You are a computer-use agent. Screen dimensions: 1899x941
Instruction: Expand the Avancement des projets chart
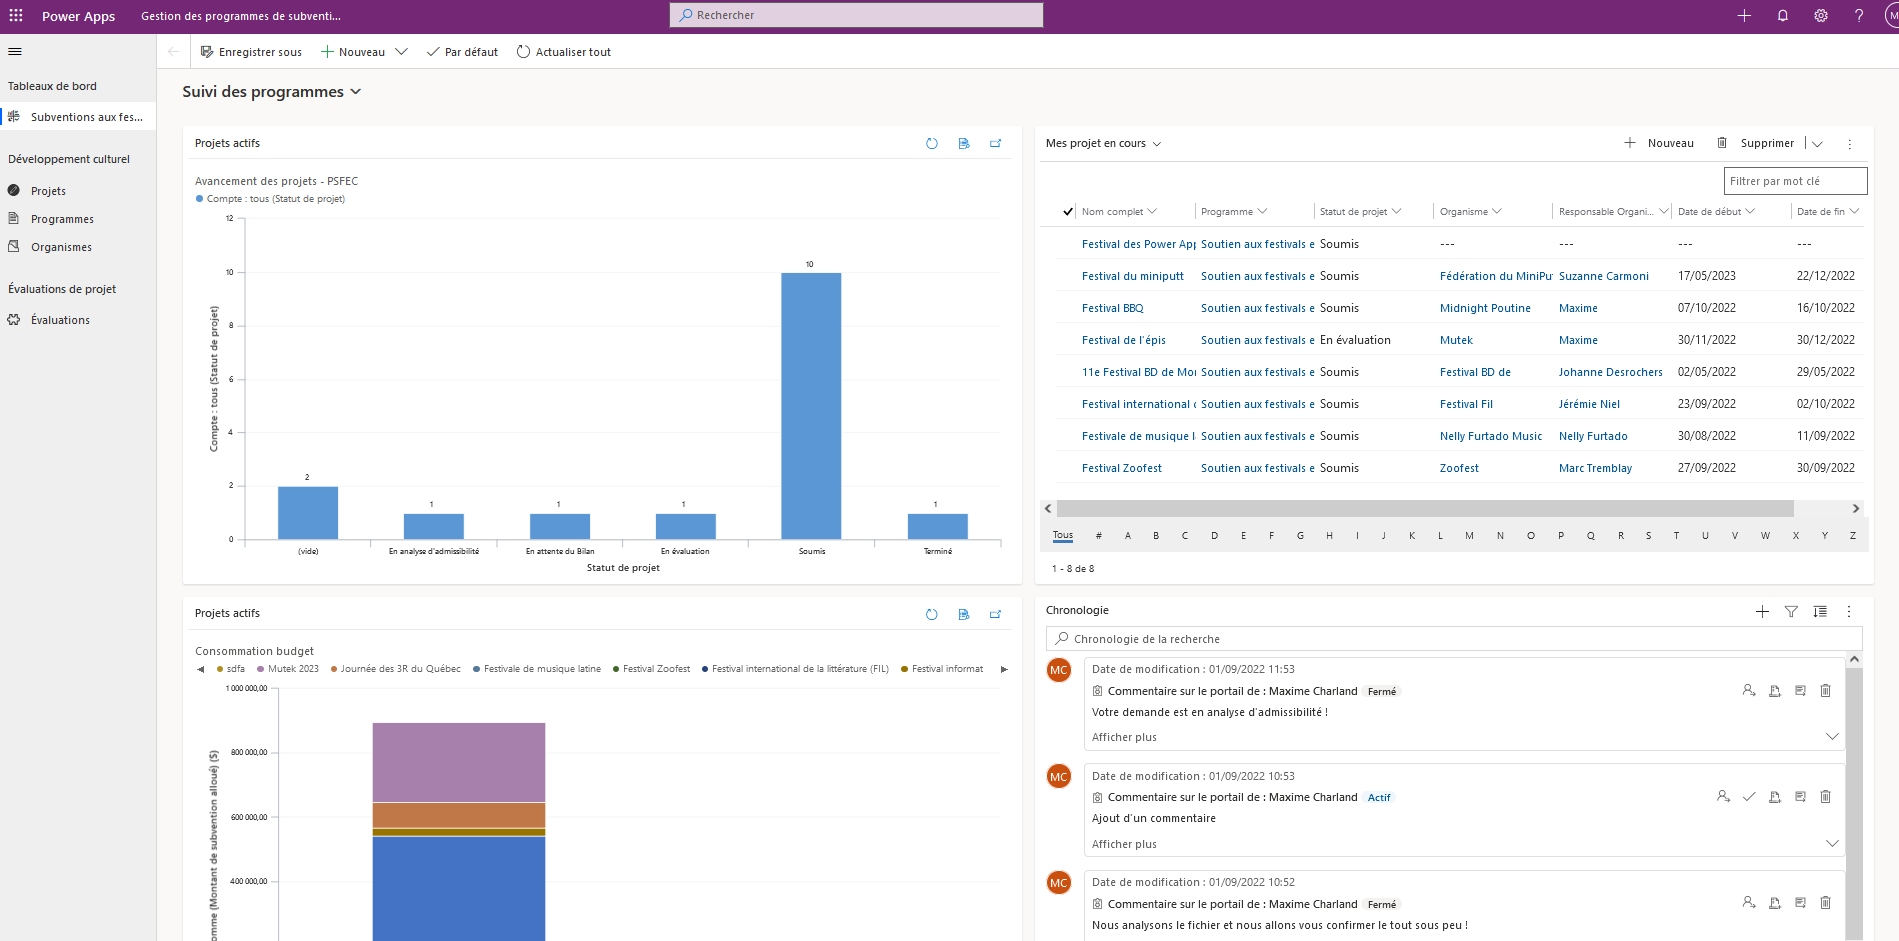996,143
